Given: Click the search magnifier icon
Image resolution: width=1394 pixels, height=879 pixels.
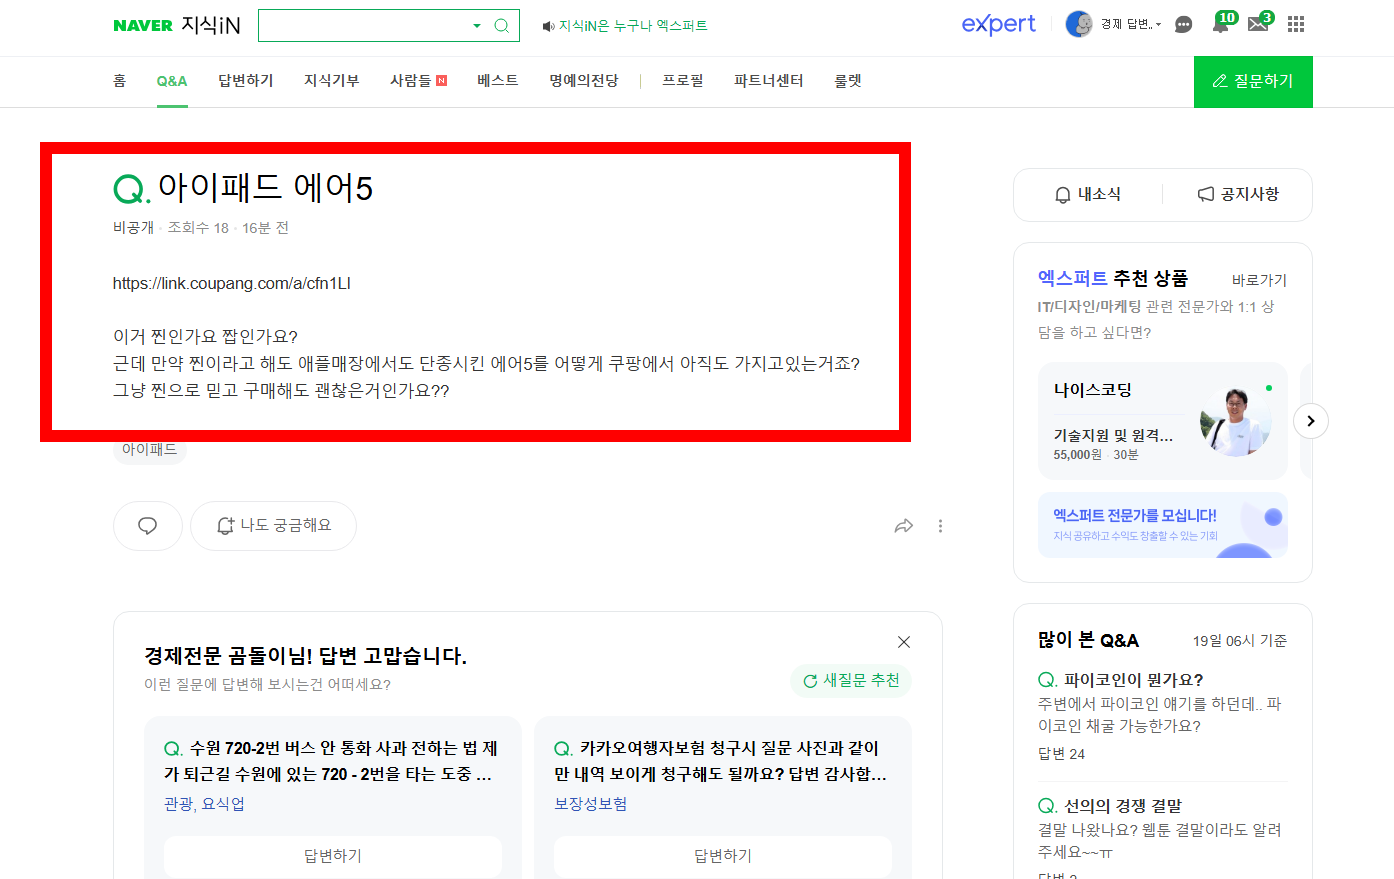Looking at the screenshot, I should point(502,26).
